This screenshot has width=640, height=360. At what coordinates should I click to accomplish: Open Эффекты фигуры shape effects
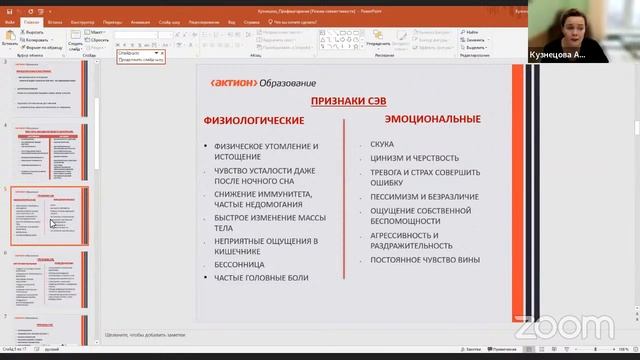pos(432,47)
